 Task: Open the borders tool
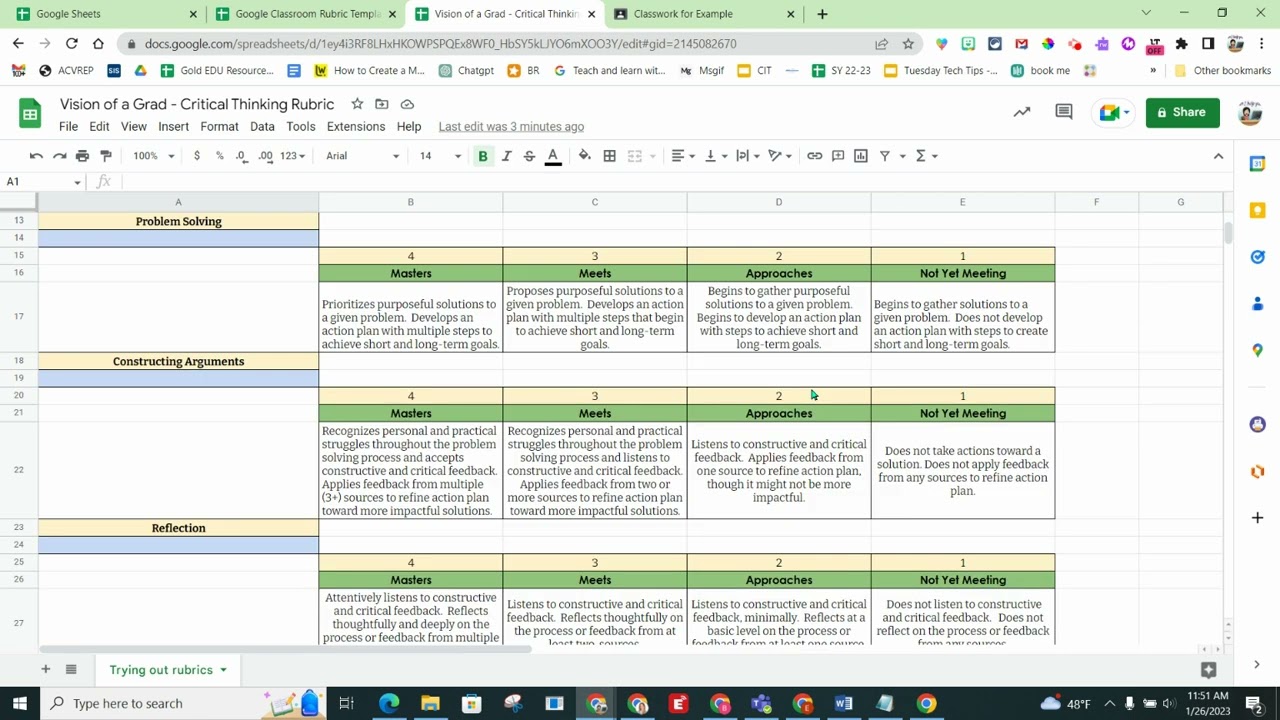point(609,156)
